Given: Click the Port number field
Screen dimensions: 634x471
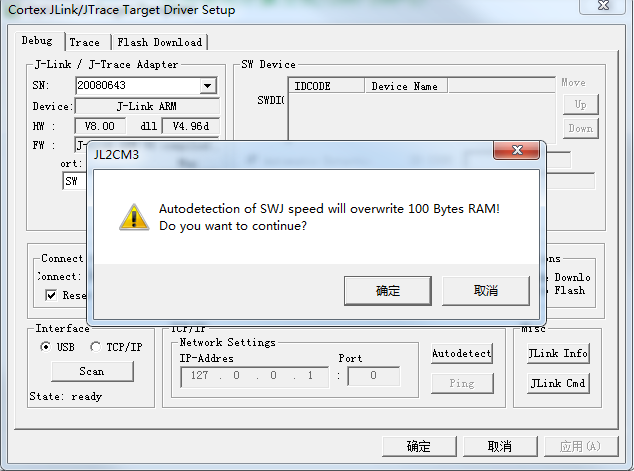Looking at the screenshot, I should [374, 376].
